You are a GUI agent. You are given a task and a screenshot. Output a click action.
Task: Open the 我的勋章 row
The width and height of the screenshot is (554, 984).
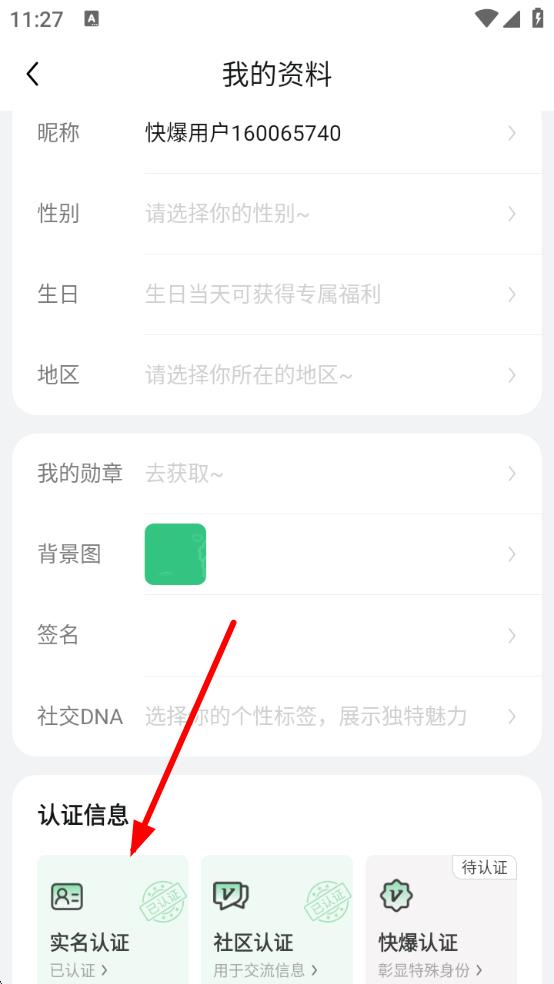pyautogui.click(x=277, y=473)
